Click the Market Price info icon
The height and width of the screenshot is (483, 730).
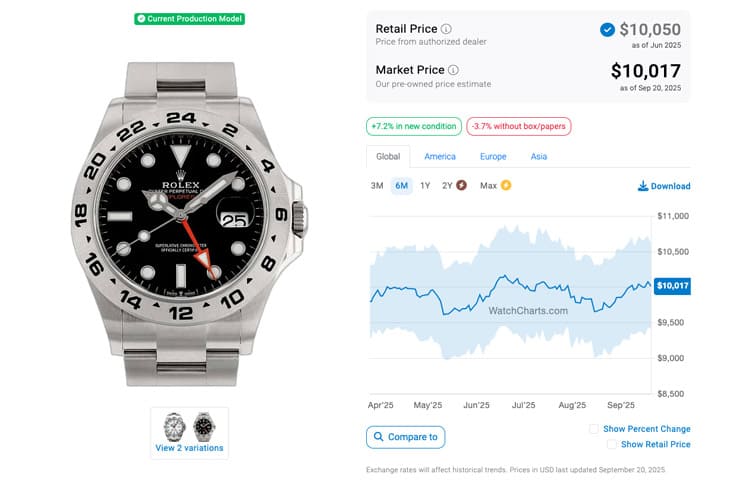pyautogui.click(x=453, y=70)
